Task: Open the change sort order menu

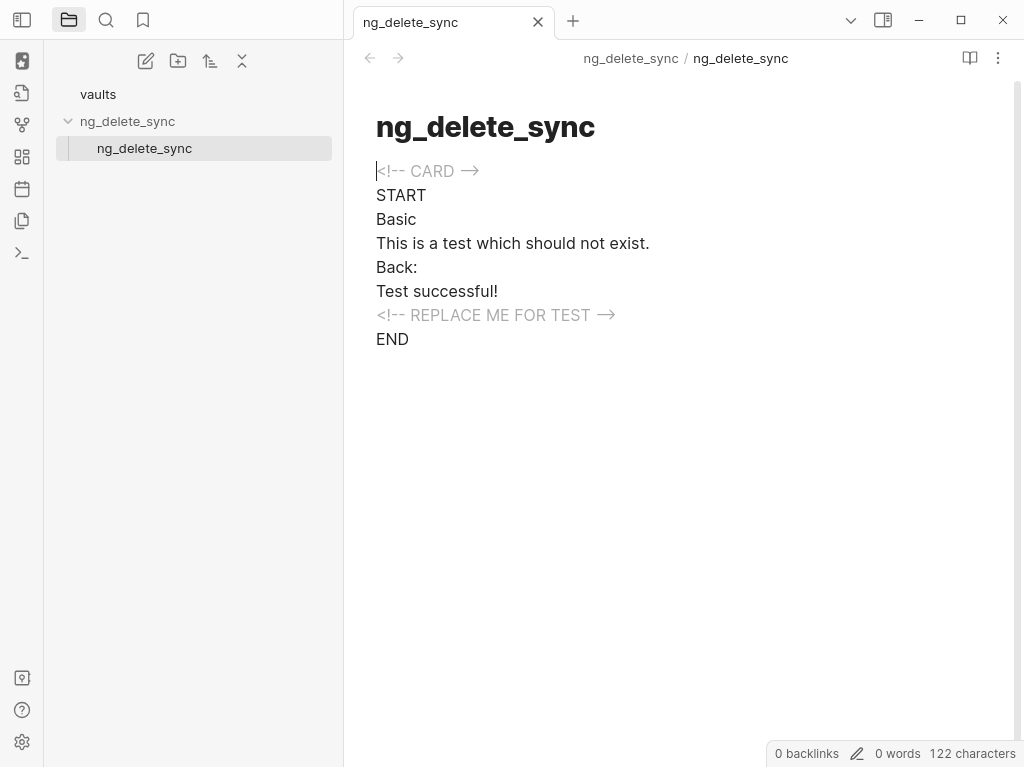Action: click(x=210, y=61)
